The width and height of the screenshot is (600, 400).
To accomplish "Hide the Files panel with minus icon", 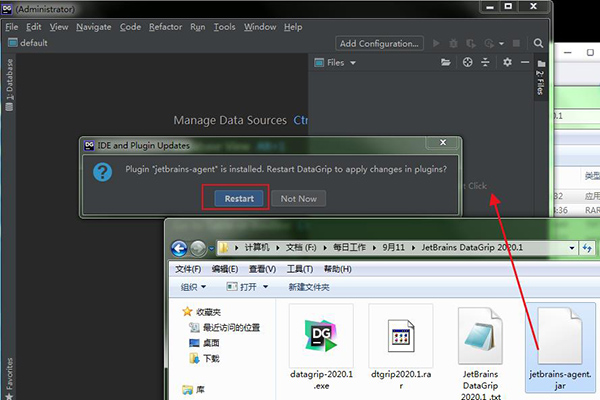I will coord(525,62).
